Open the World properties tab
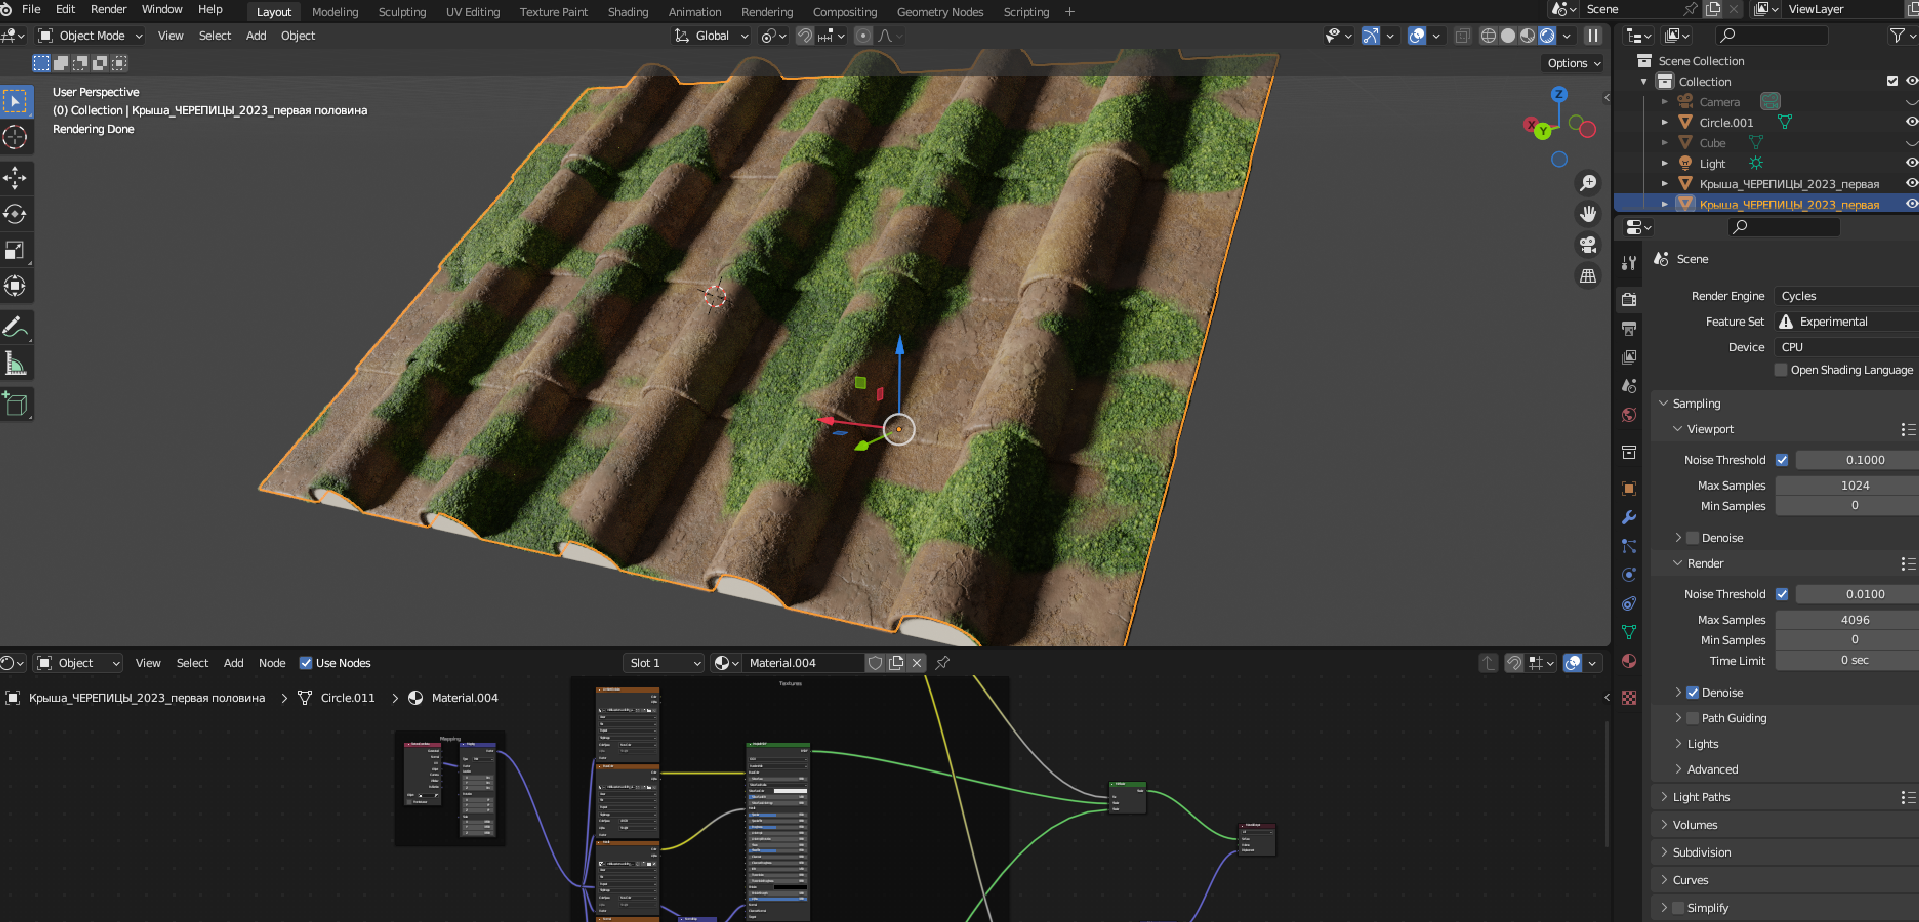This screenshot has height=922, width=1919. point(1629,415)
